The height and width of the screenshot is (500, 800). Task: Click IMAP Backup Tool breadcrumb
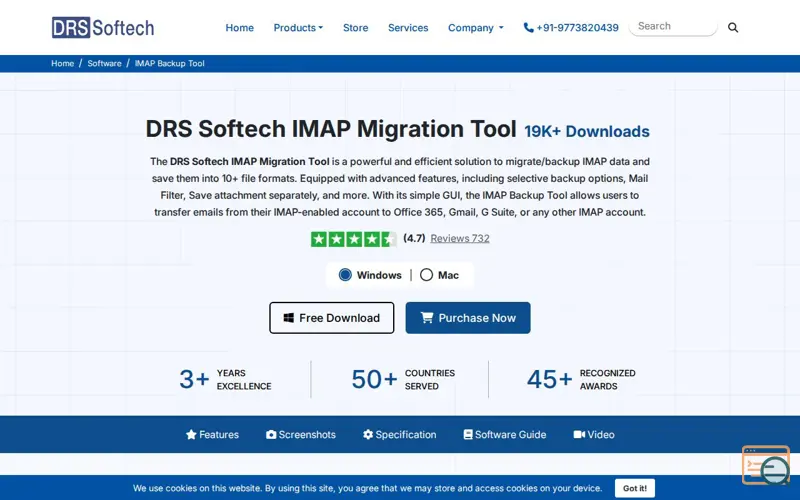169,63
